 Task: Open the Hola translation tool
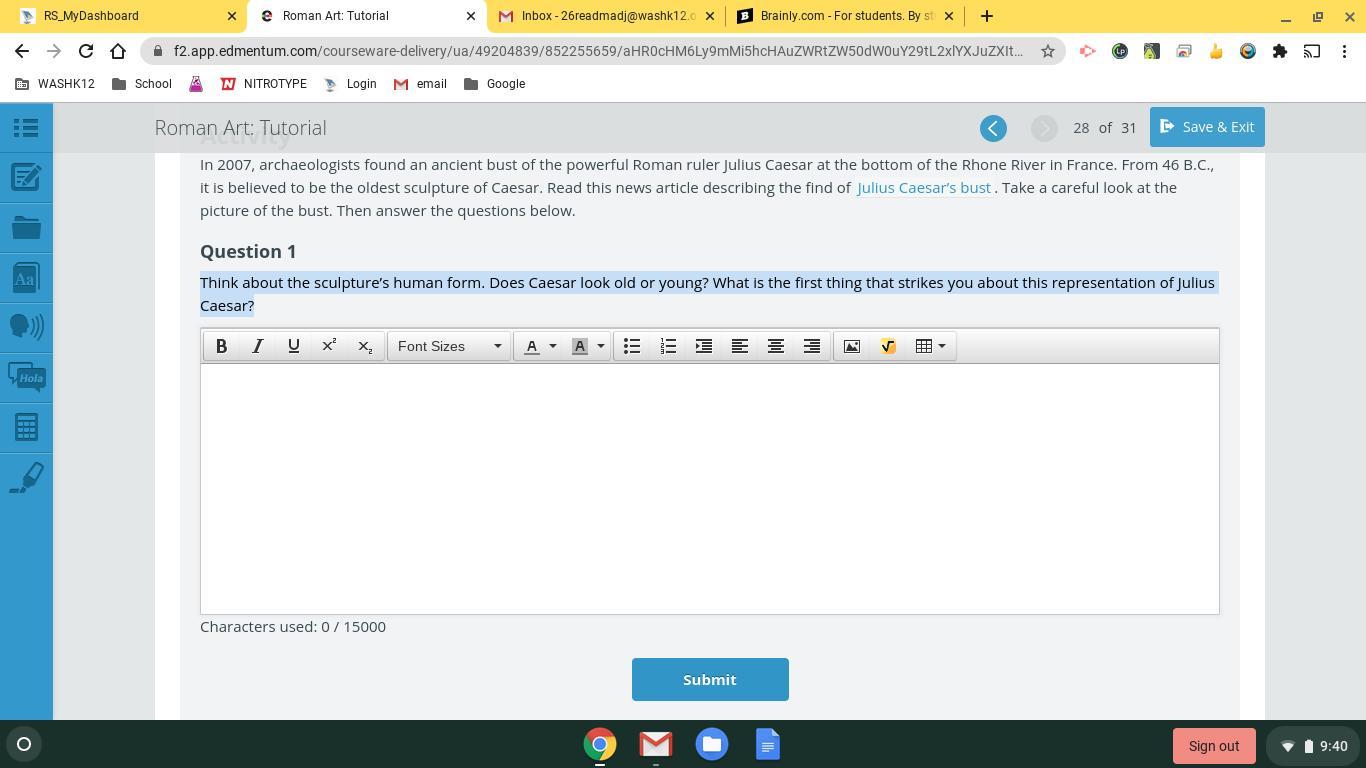click(26, 377)
